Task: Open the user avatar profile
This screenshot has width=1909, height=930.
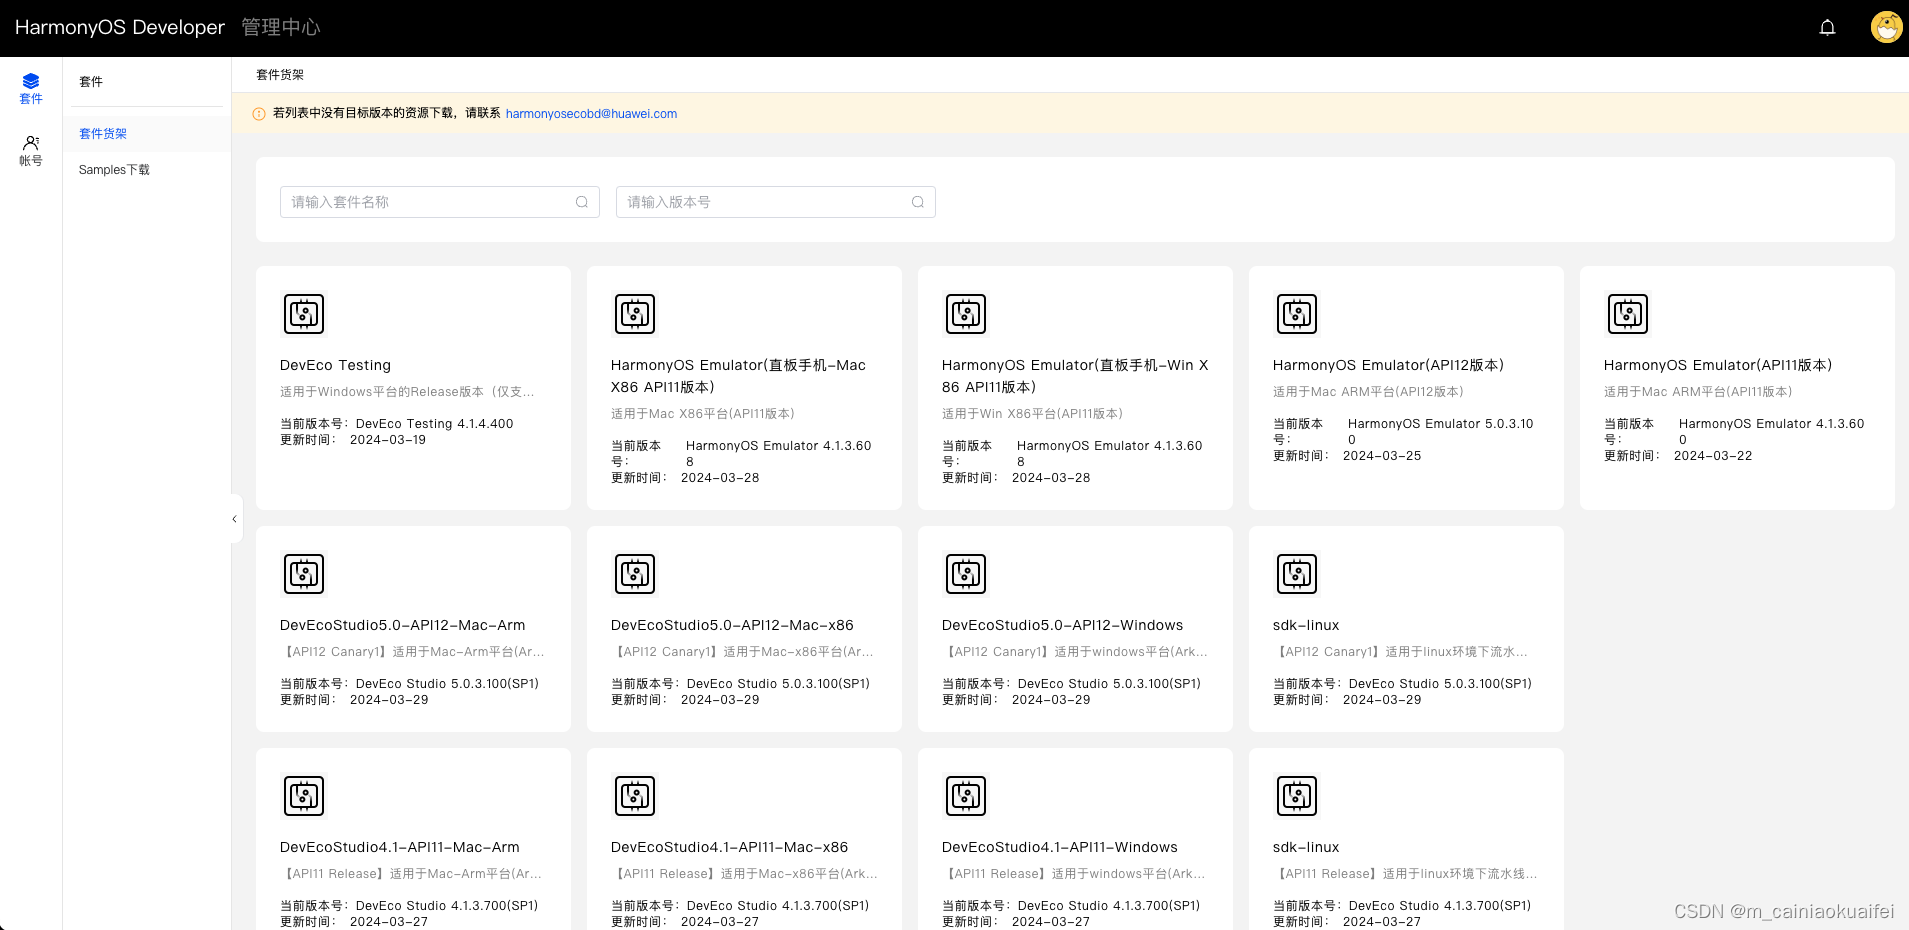Action: coord(1886,27)
